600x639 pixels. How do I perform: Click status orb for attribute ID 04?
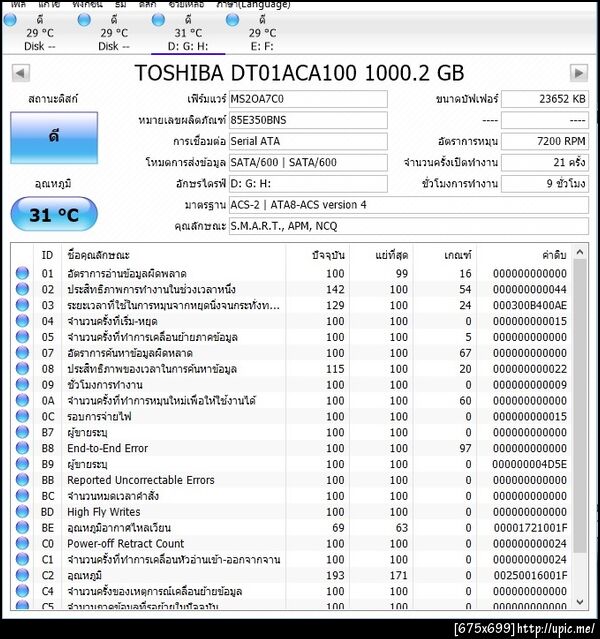click(22, 321)
